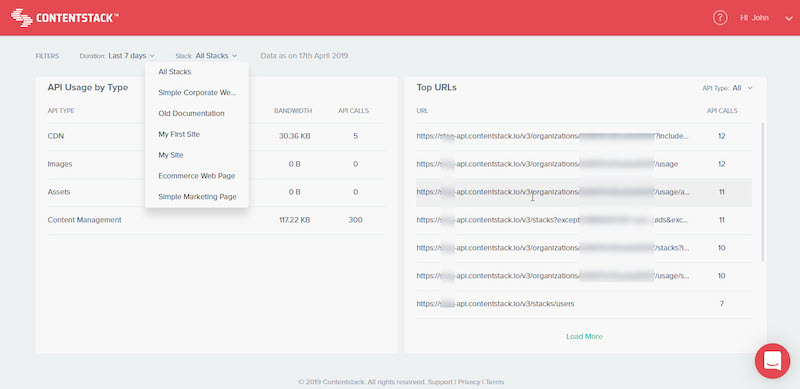Click the Top URLs heading
Screen dimensions: 800x389
tap(436, 87)
